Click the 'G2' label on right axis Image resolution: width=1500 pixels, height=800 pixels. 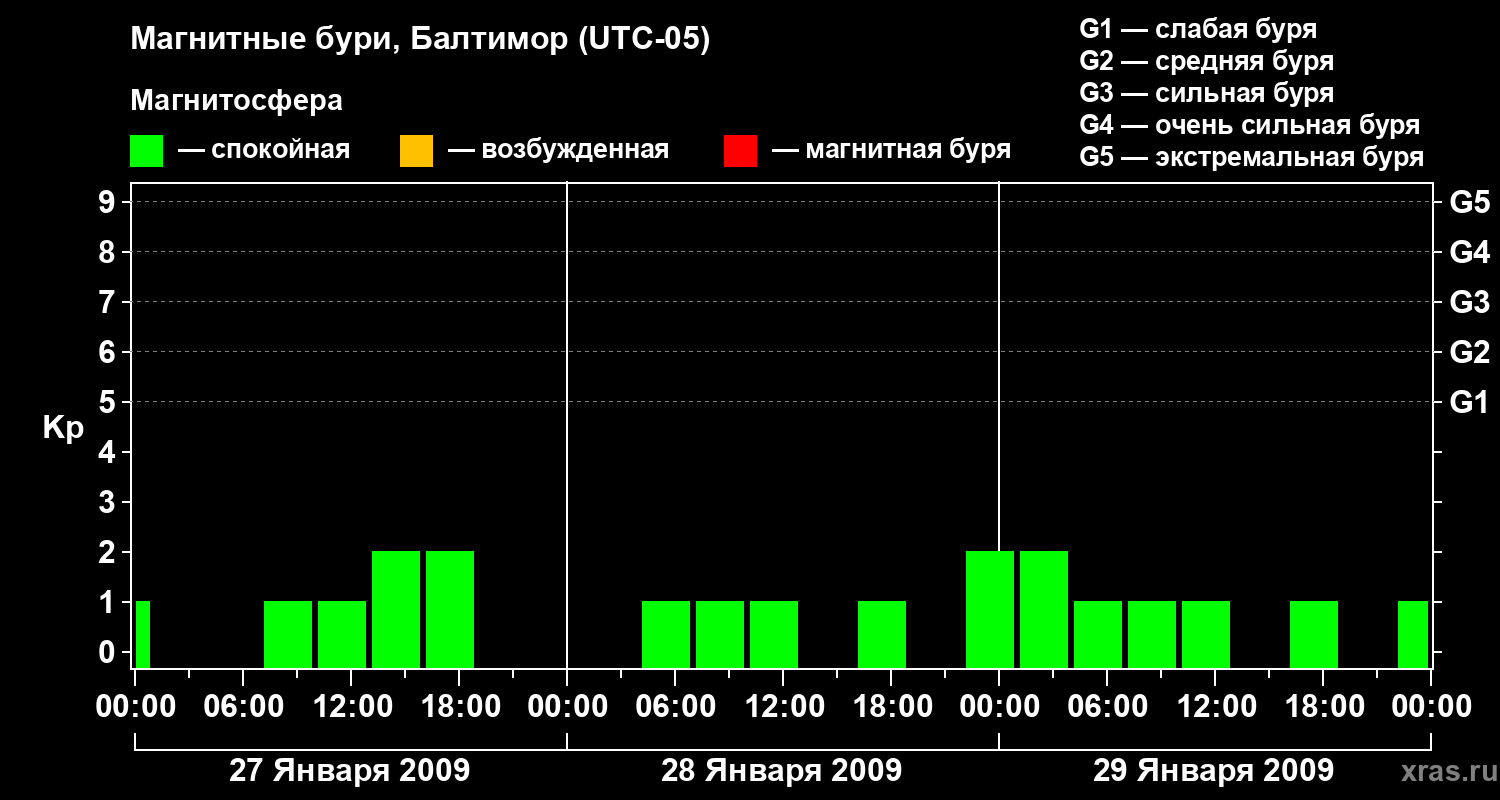pyautogui.click(x=1469, y=352)
